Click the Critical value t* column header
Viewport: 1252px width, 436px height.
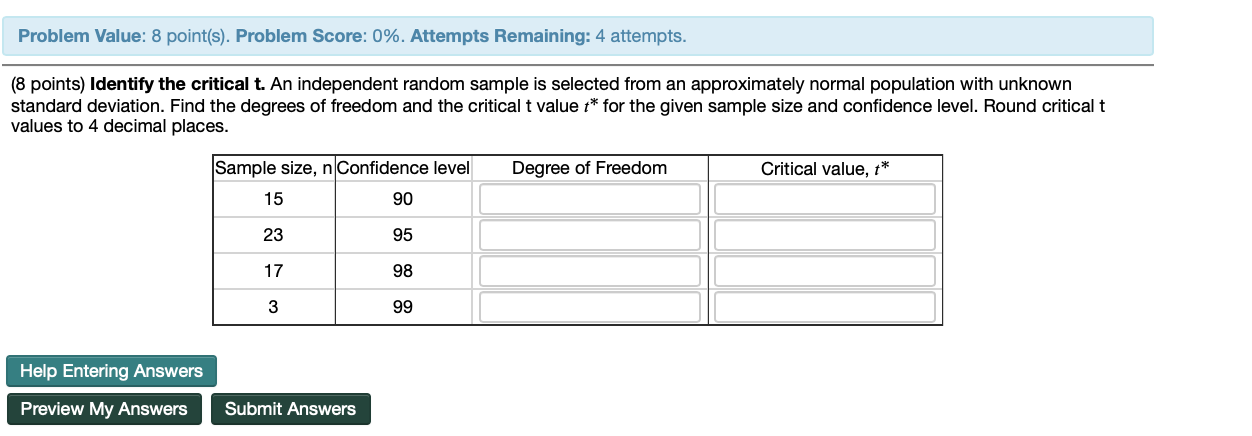click(825, 168)
